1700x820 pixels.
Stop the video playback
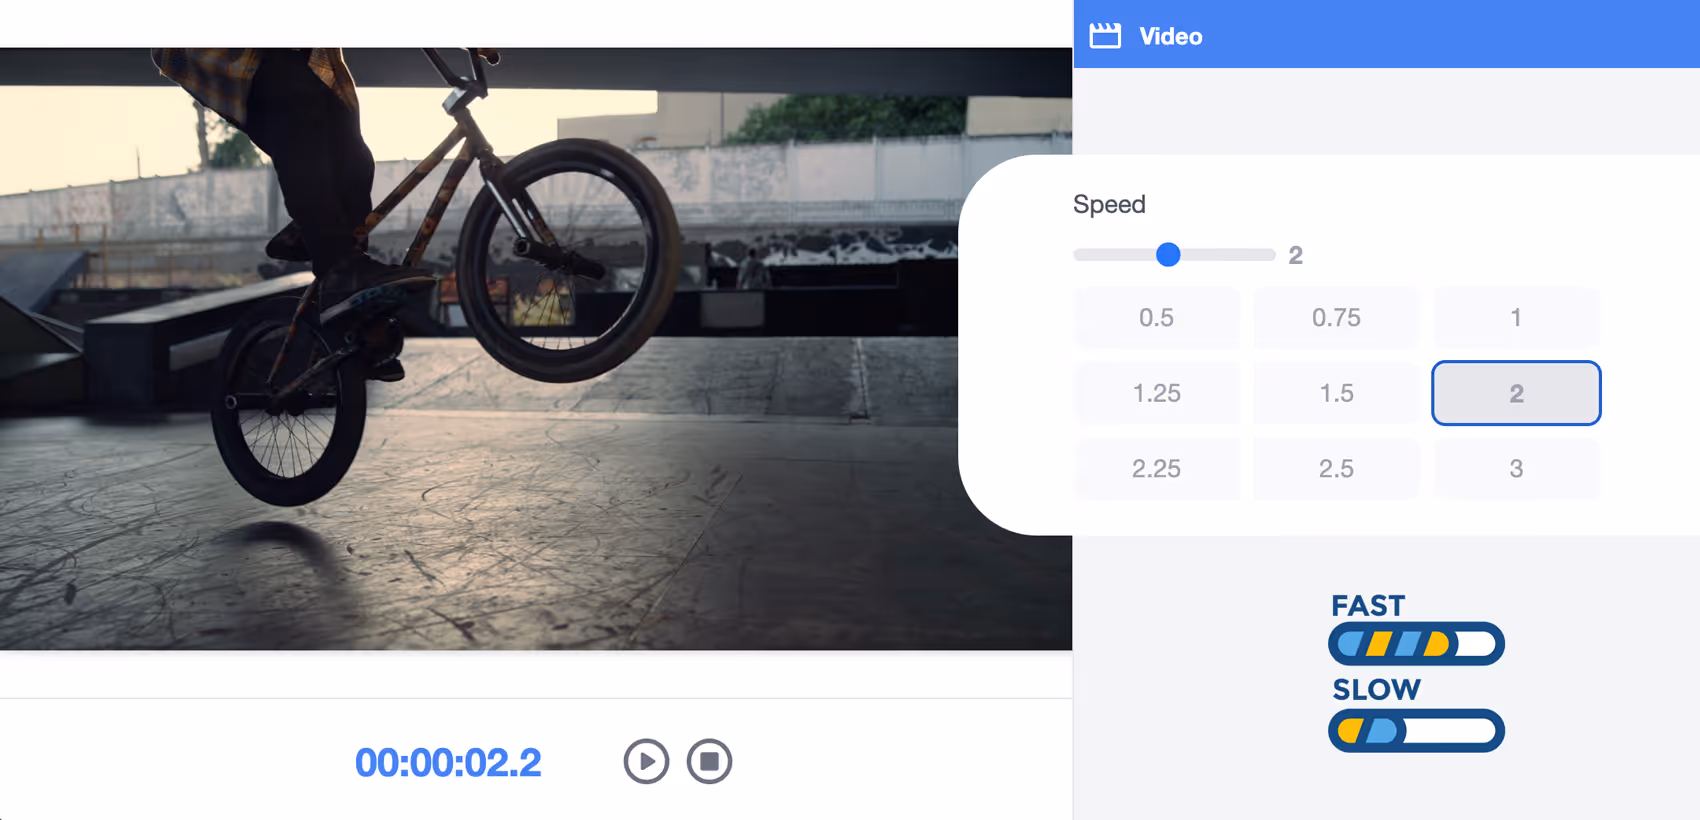[709, 762]
